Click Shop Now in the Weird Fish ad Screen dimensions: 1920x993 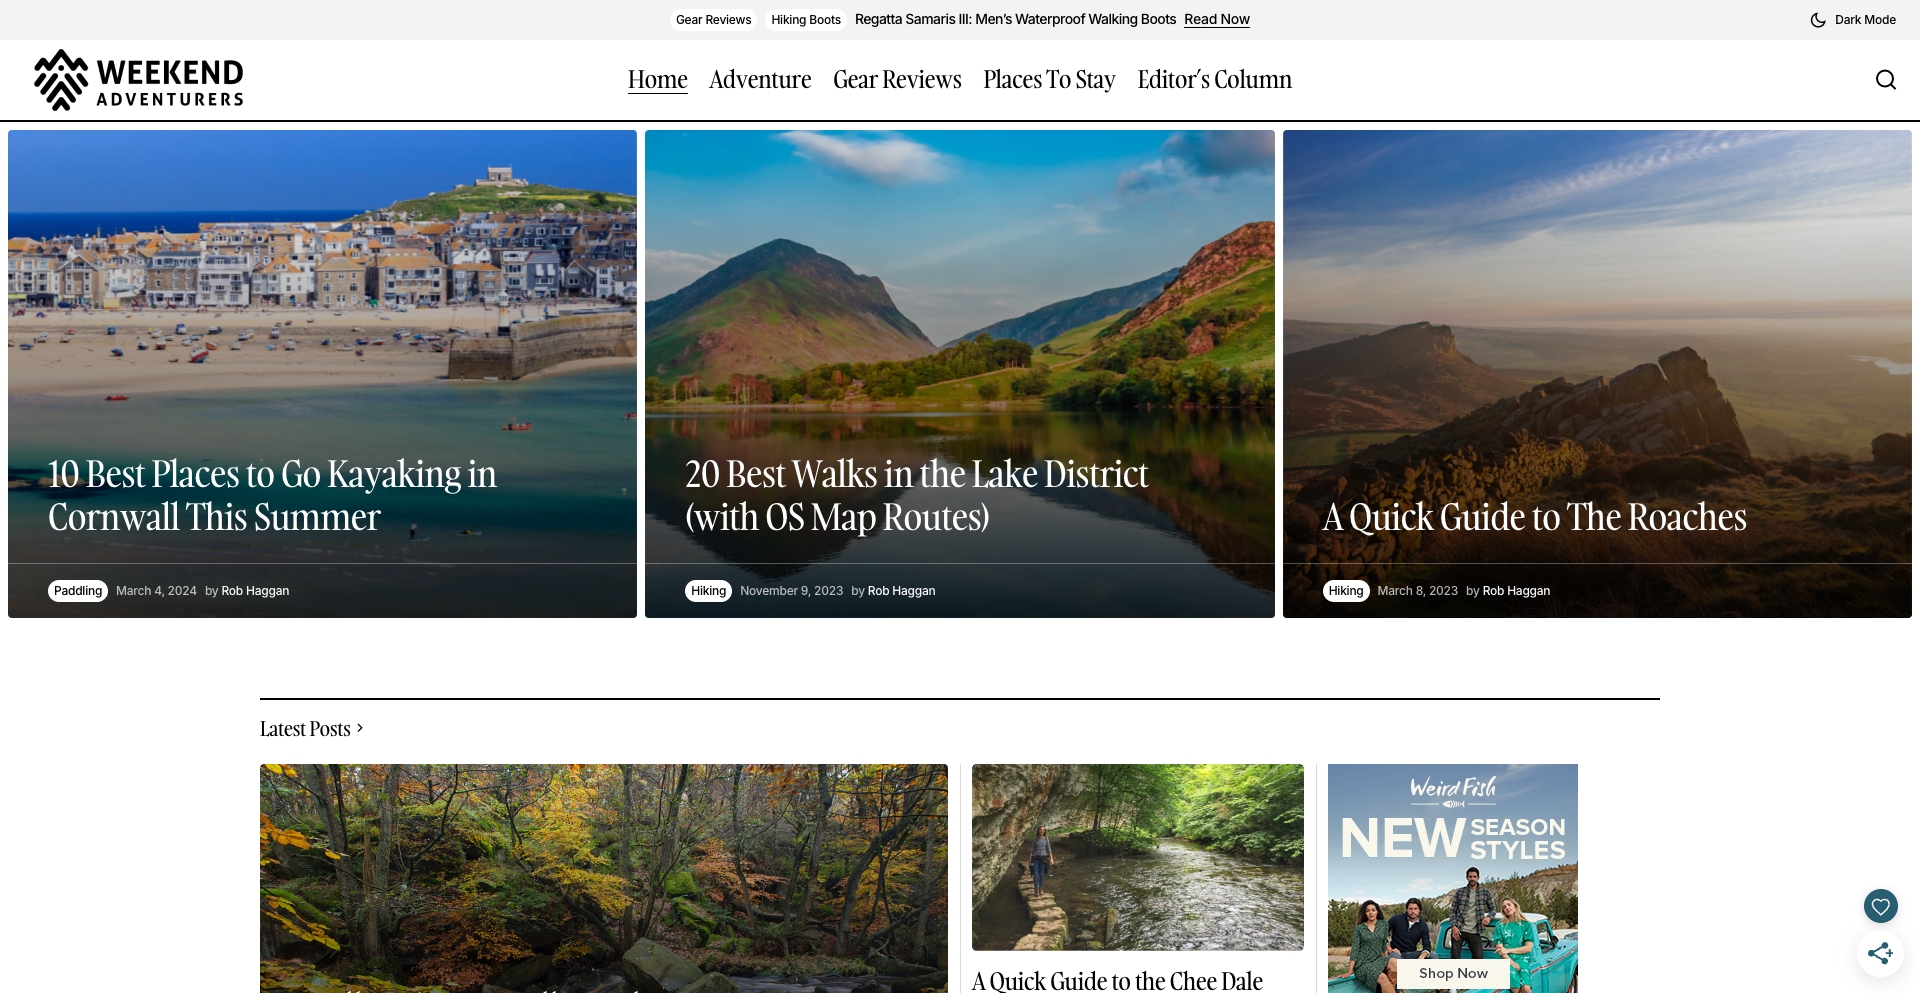tap(1452, 972)
